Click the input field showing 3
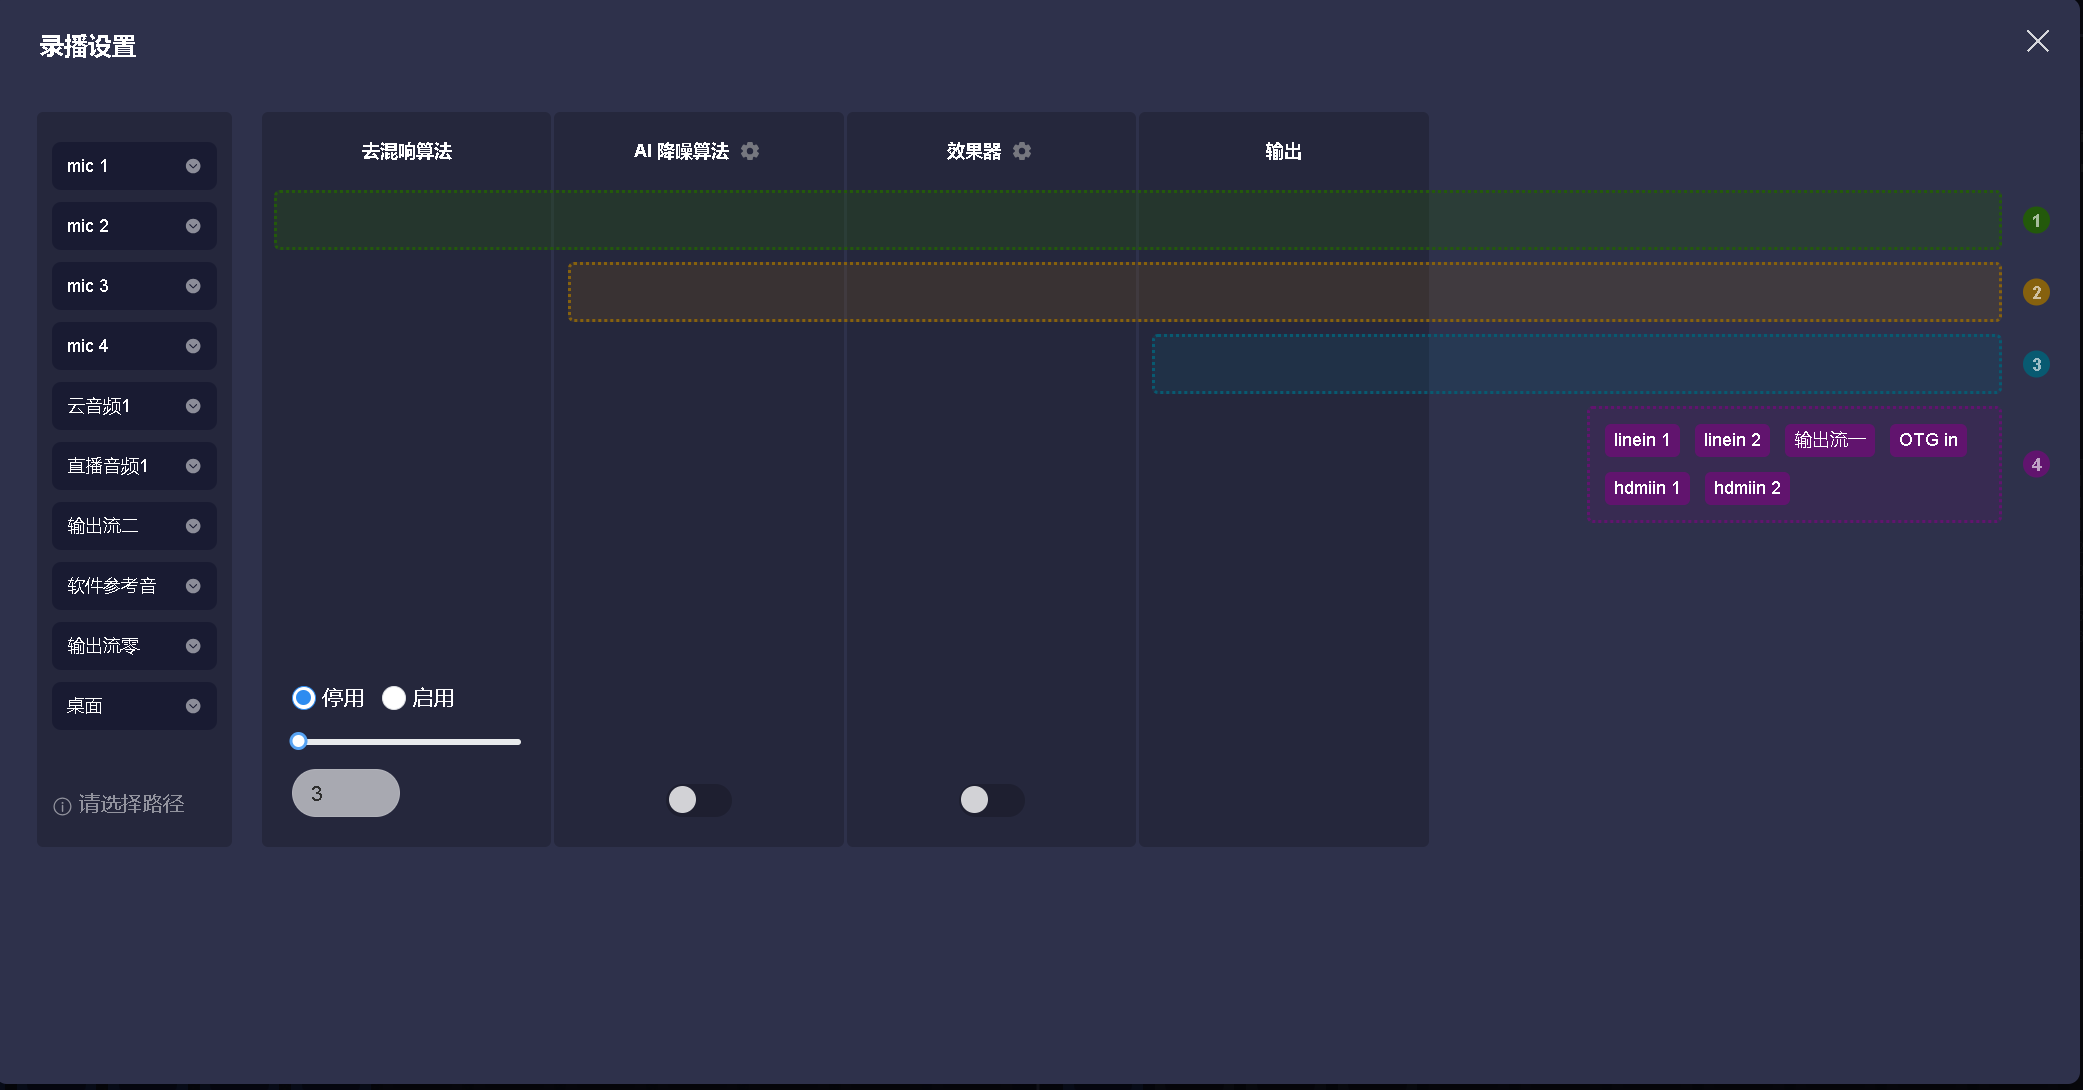2083x1090 pixels. pos(346,793)
